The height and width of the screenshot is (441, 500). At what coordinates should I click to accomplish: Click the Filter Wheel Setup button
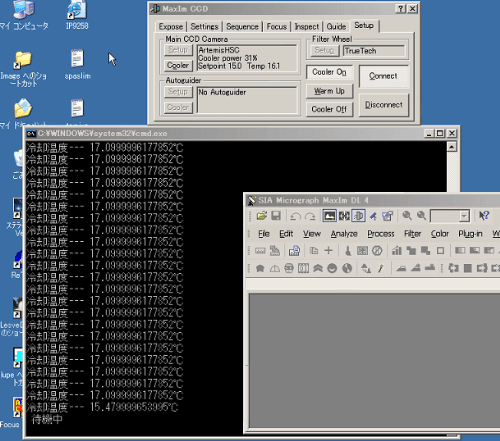click(324, 50)
